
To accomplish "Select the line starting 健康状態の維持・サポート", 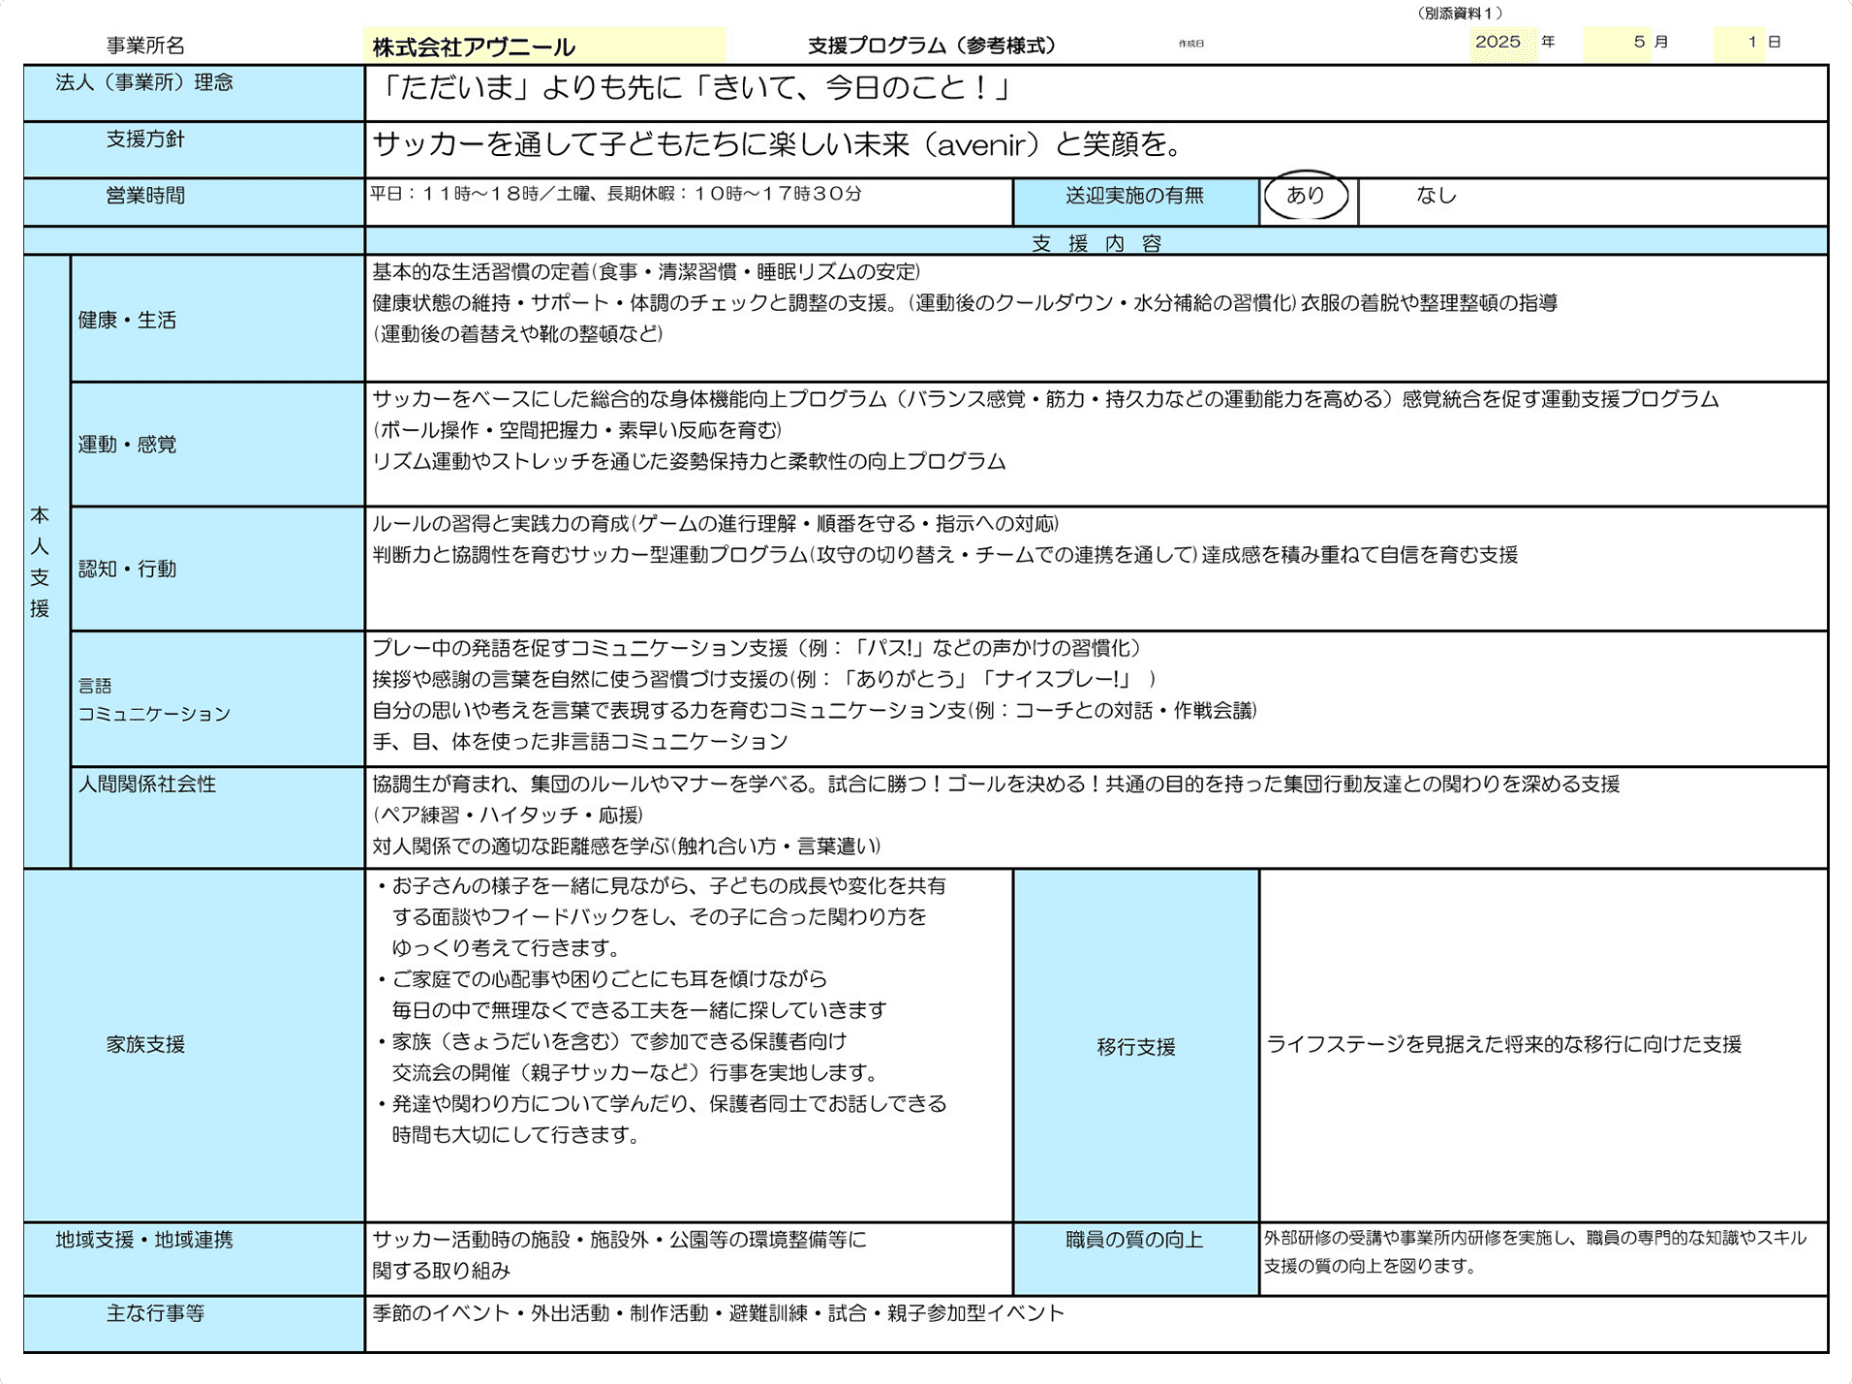I will coord(964,303).
